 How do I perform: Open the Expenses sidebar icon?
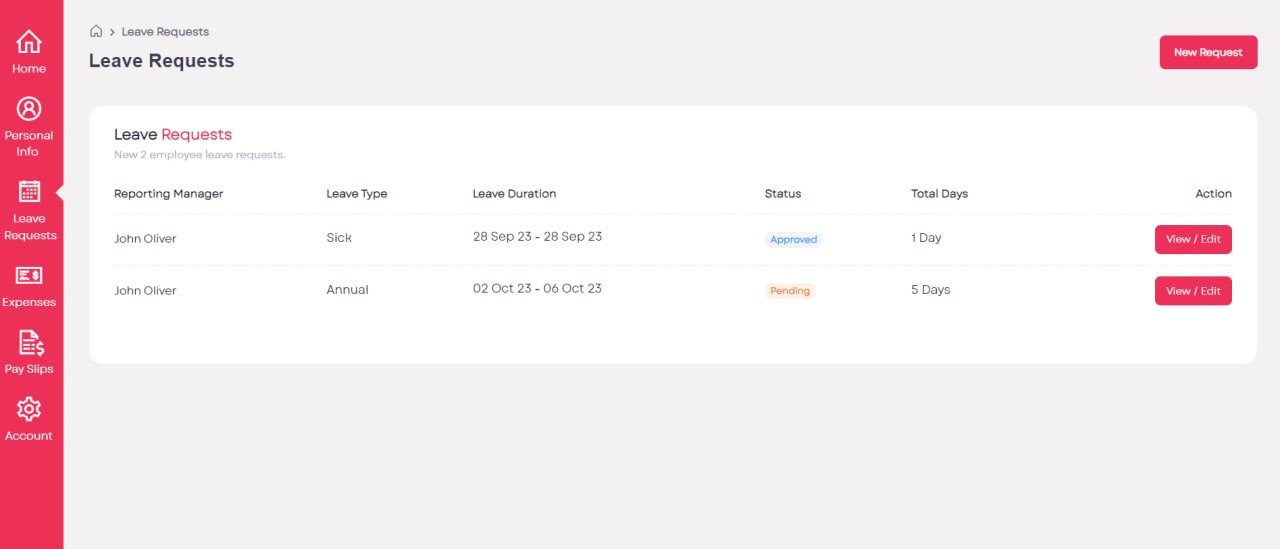pos(29,276)
